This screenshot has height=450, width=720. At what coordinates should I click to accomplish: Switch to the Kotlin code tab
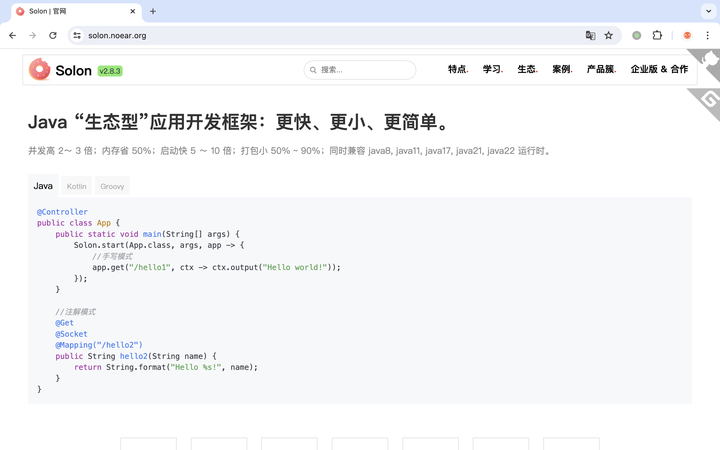tap(76, 186)
